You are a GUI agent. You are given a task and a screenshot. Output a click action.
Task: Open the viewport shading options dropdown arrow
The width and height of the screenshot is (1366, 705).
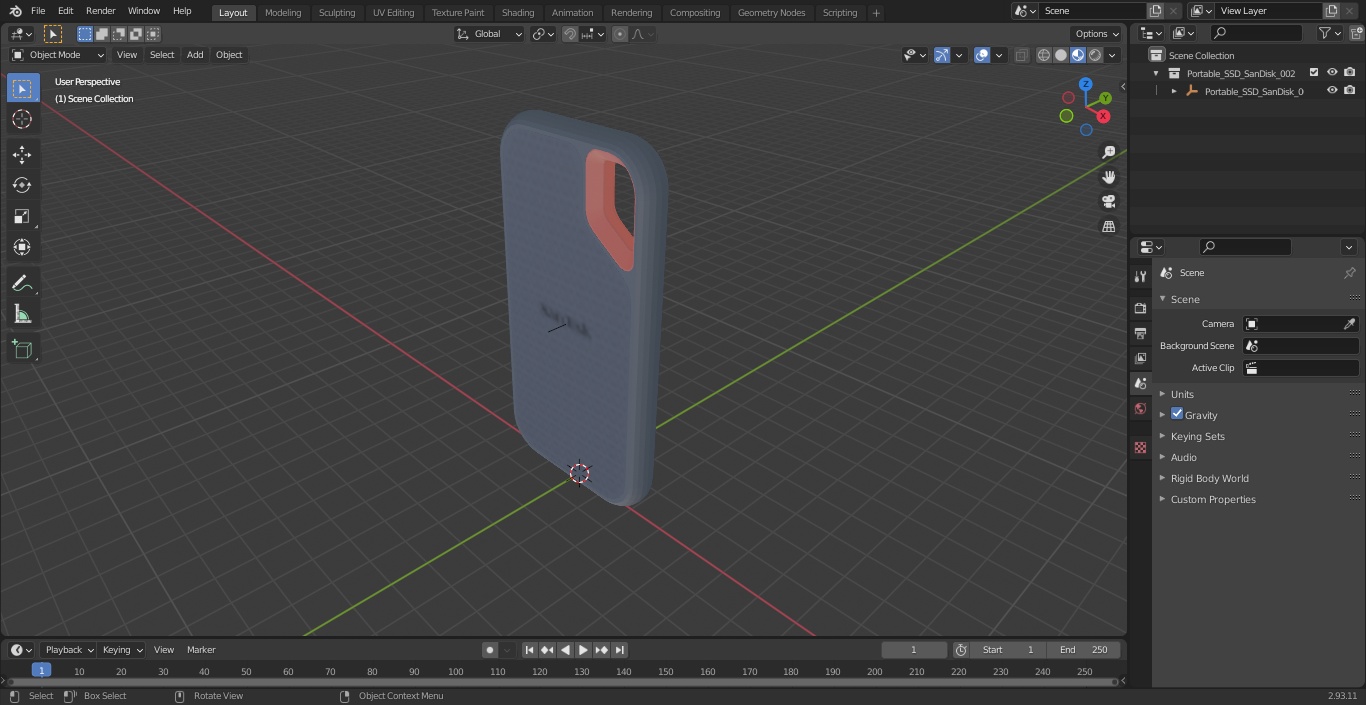pos(1111,55)
